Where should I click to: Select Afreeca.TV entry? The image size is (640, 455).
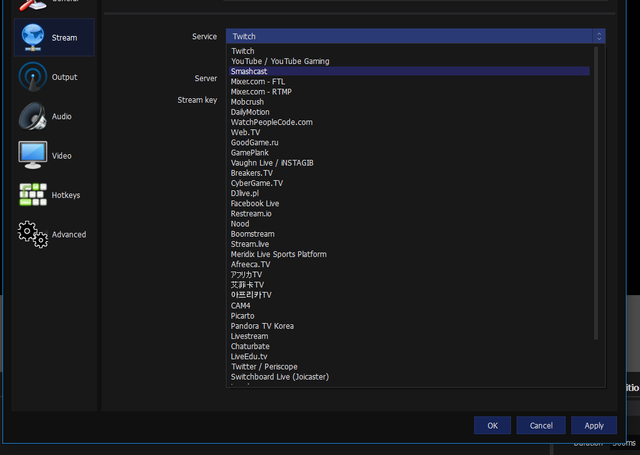tap(410, 264)
